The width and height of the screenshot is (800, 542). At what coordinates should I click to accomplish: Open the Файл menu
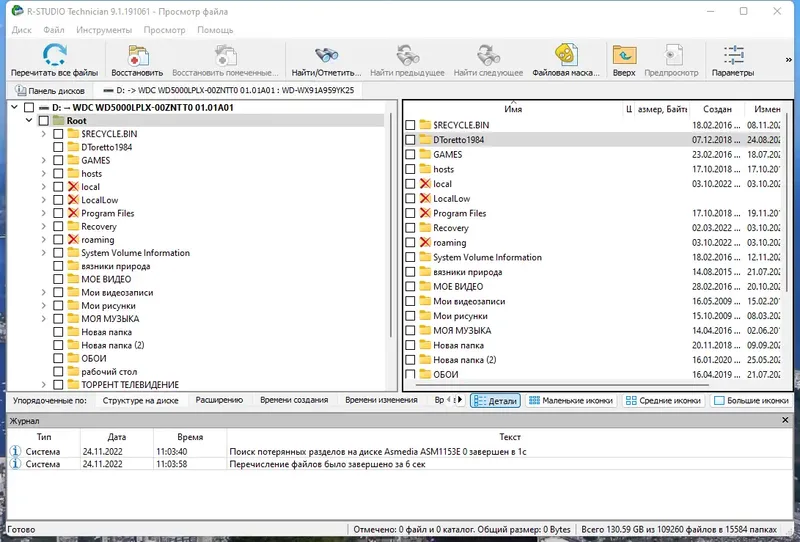54,30
